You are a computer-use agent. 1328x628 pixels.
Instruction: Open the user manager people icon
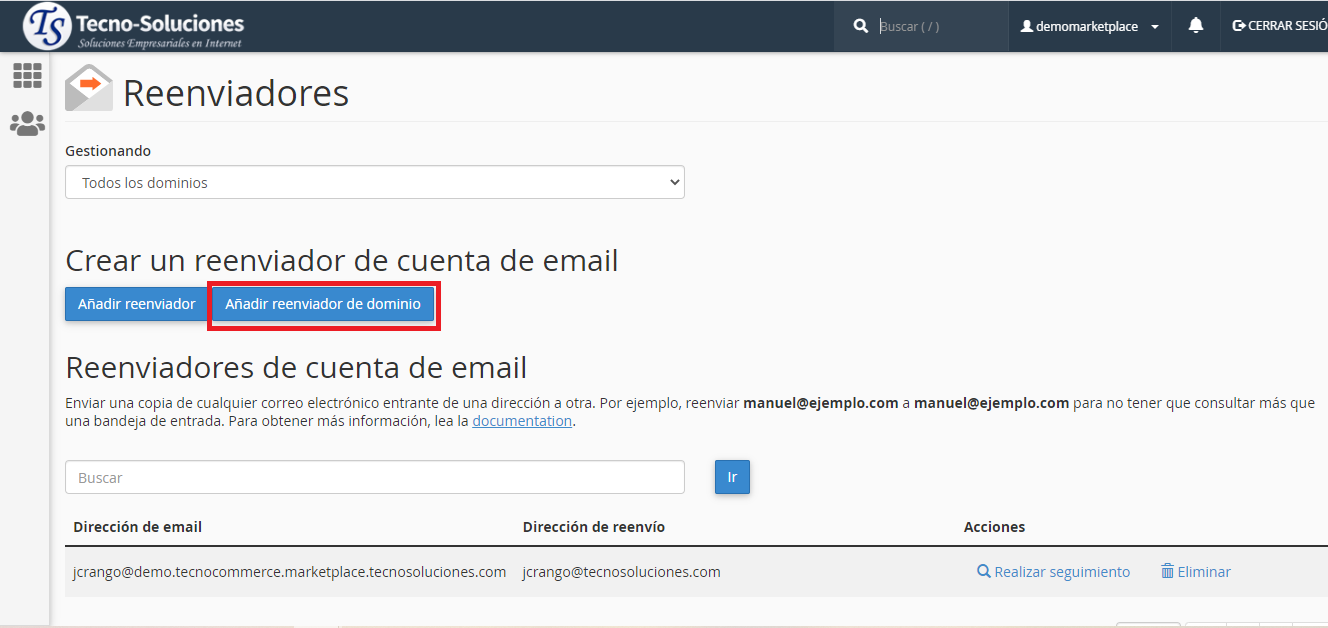tap(27, 124)
